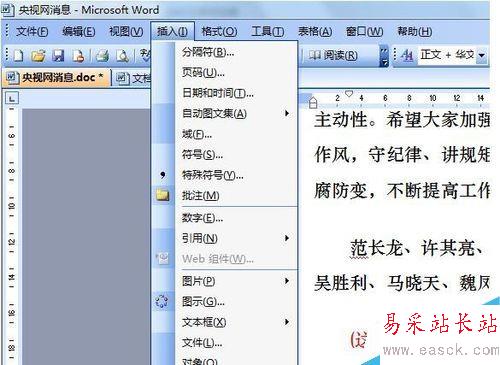The width and height of the screenshot is (500, 365).
Task: Expand 文本框(X) submenu
Action: point(224,322)
